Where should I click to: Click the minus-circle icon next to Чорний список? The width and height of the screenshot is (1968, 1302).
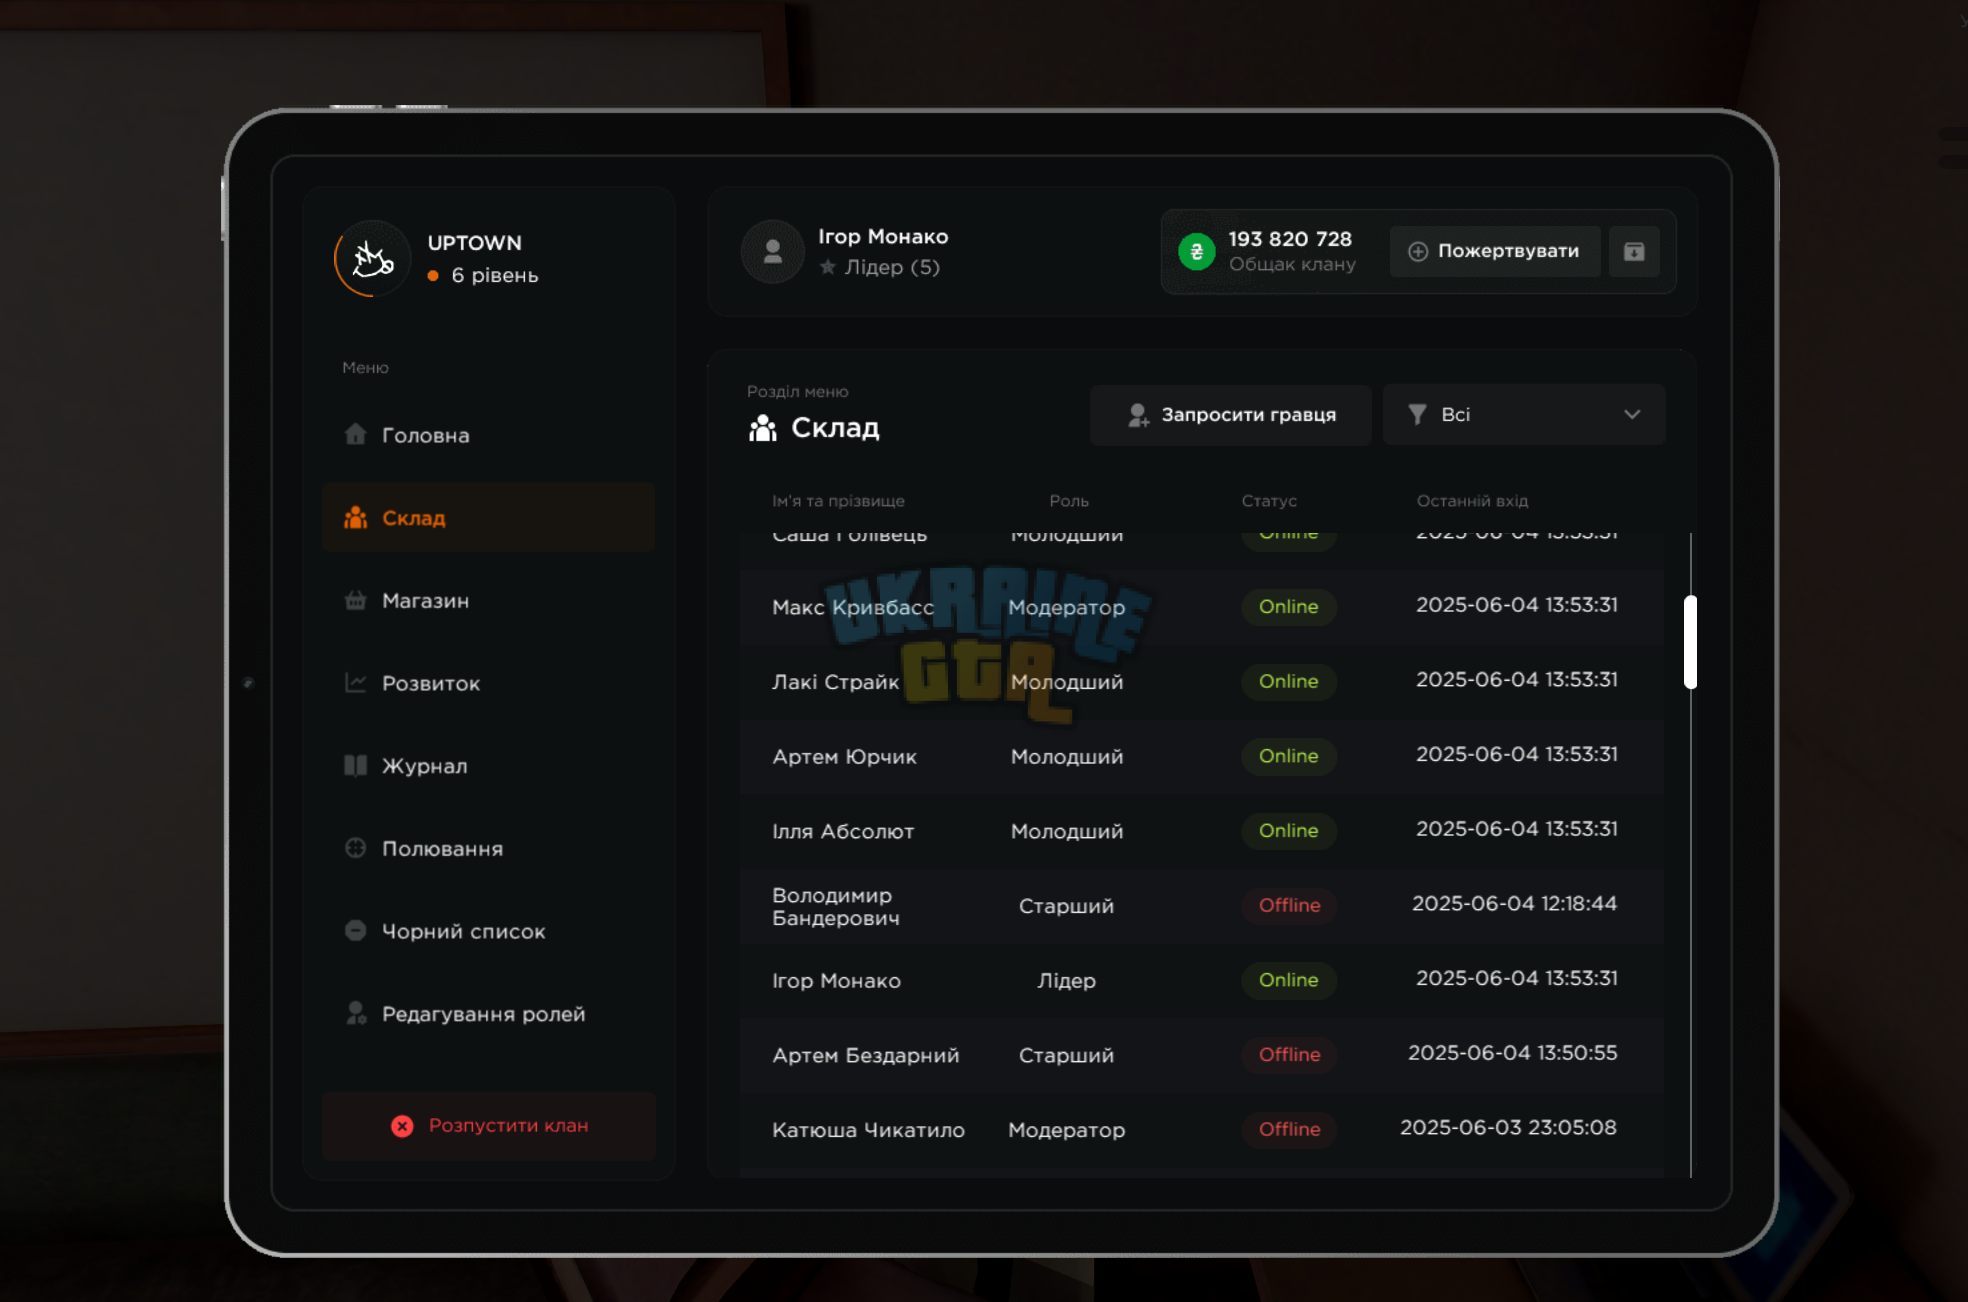(355, 930)
